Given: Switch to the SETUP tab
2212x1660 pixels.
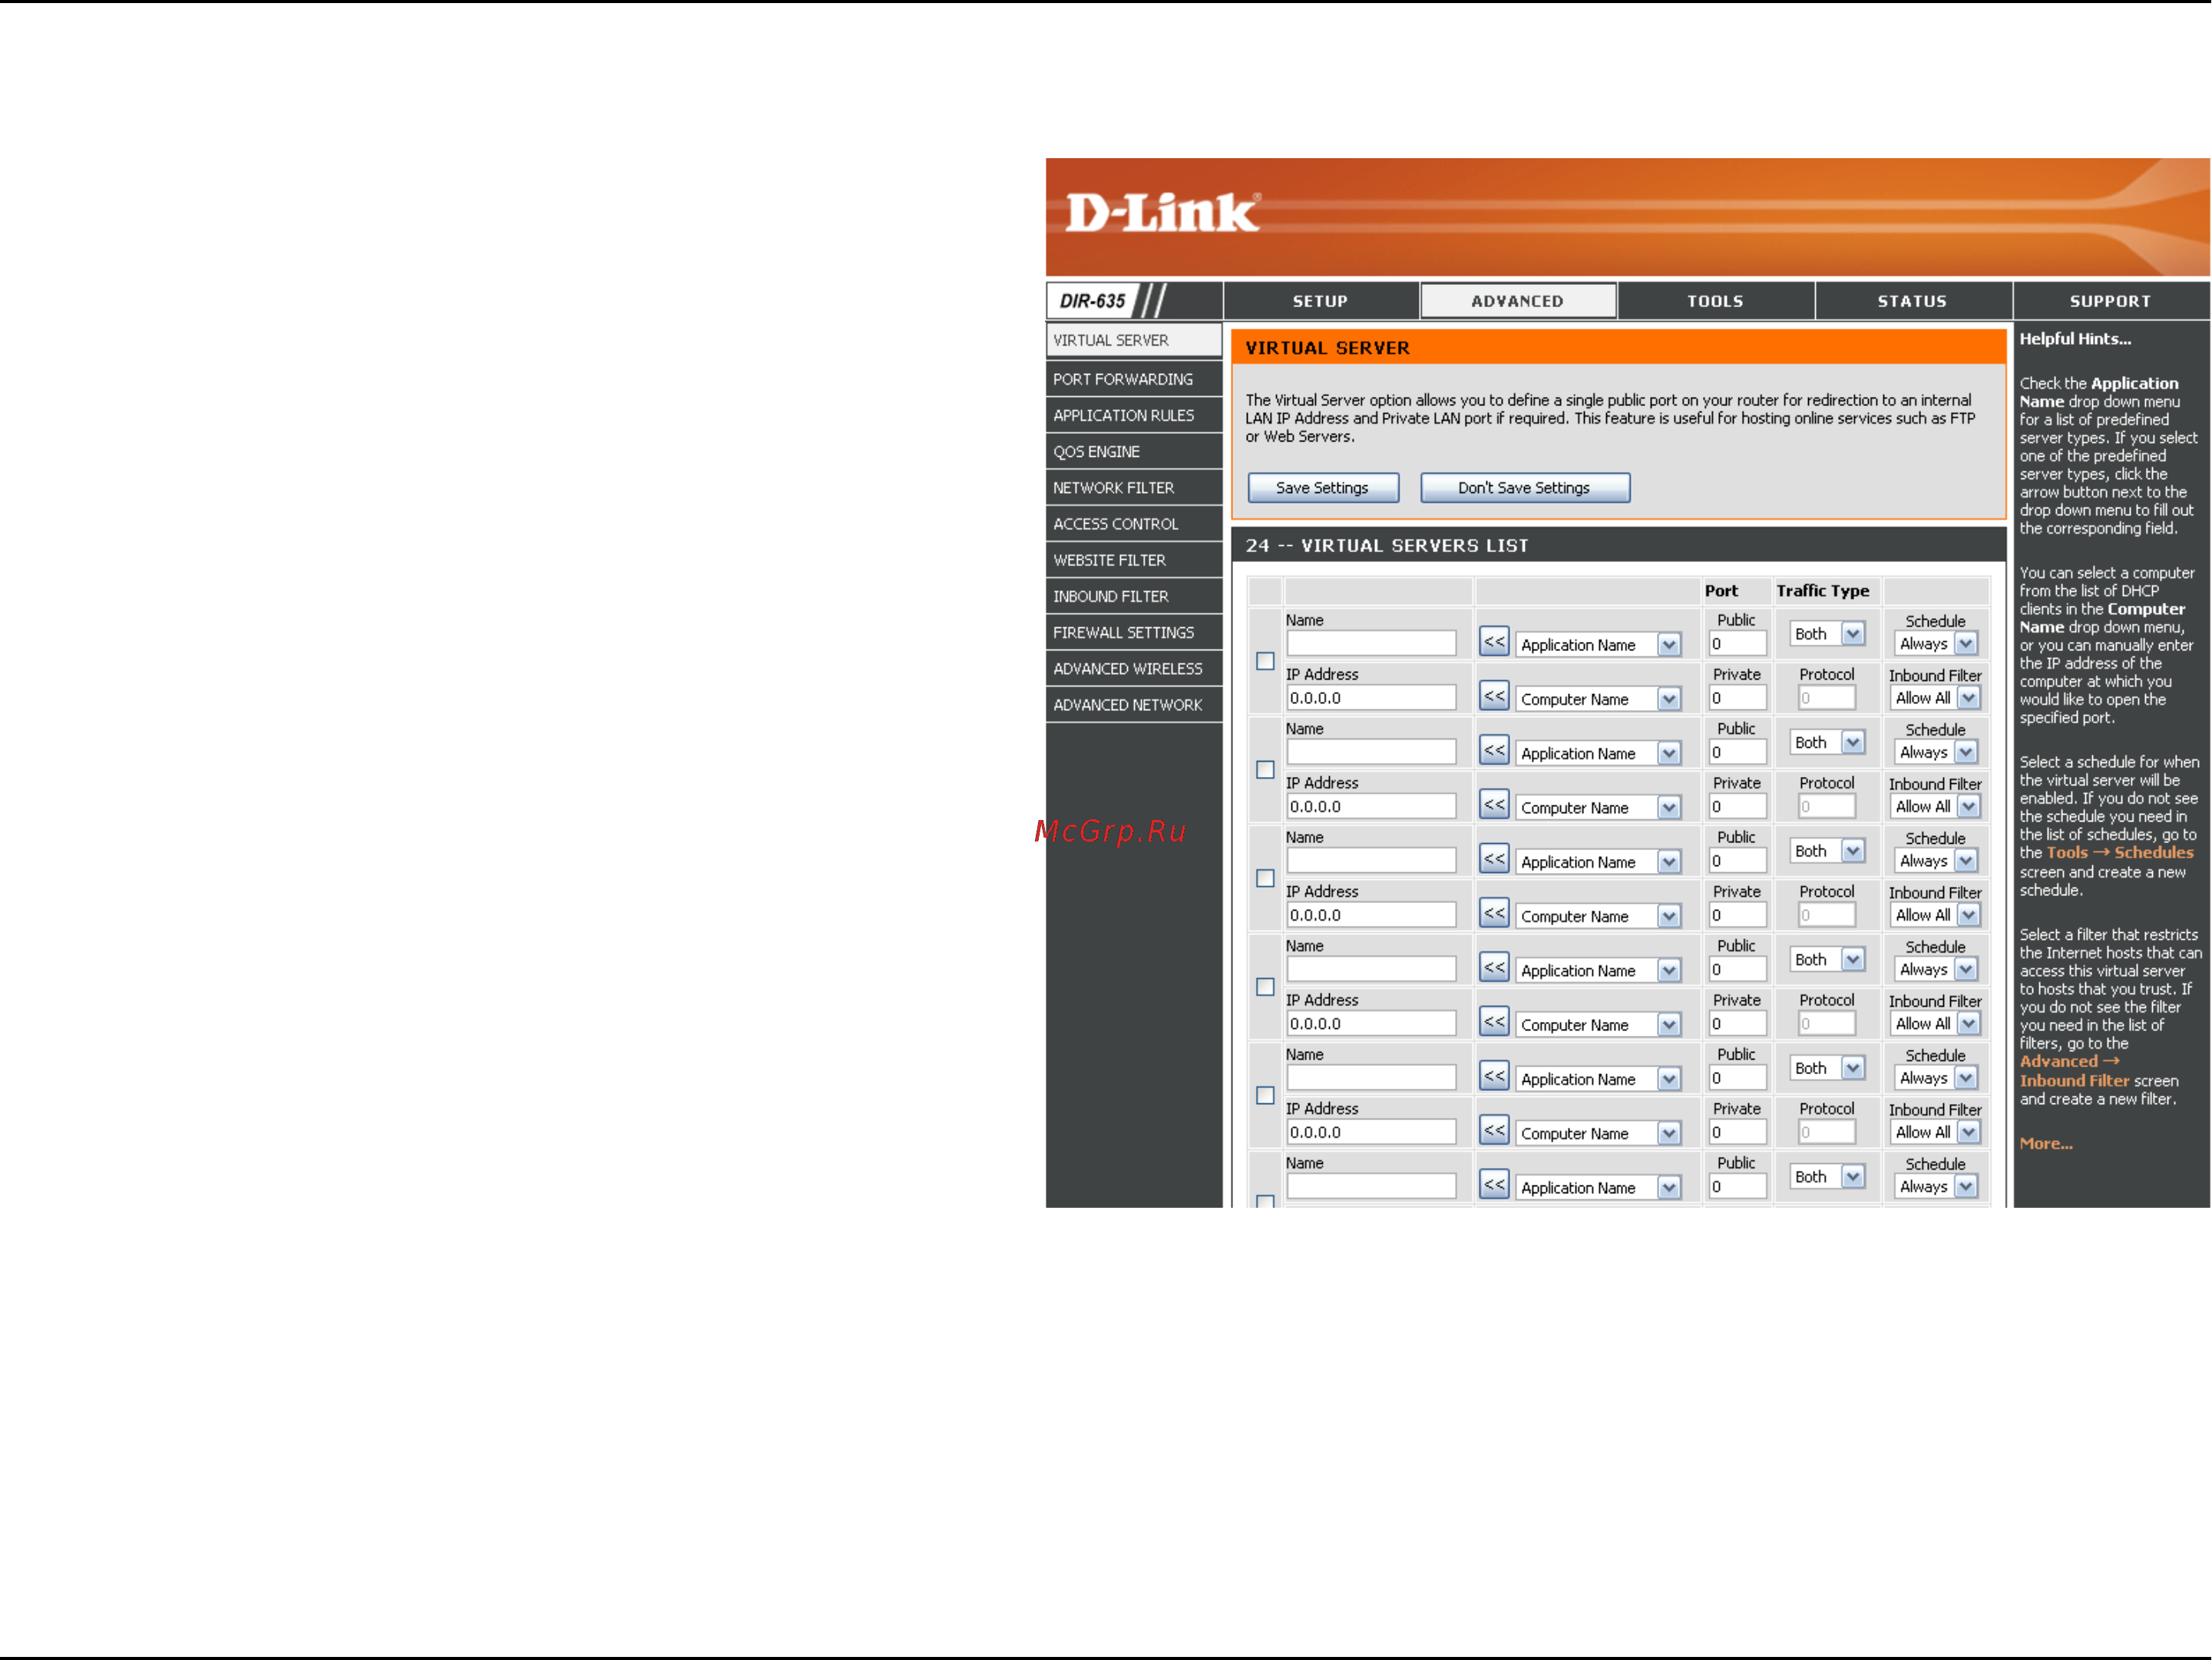Looking at the screenshot, I should [x=1320, y=301].
